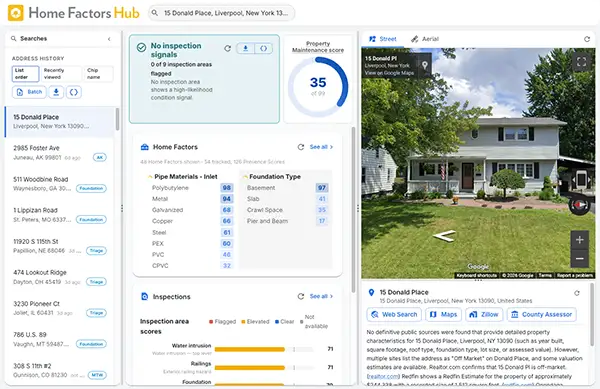Refresh the 15 Donald Place property details
Screen dimensions: 600x389
pyautogui.click(x=577, y=293)
